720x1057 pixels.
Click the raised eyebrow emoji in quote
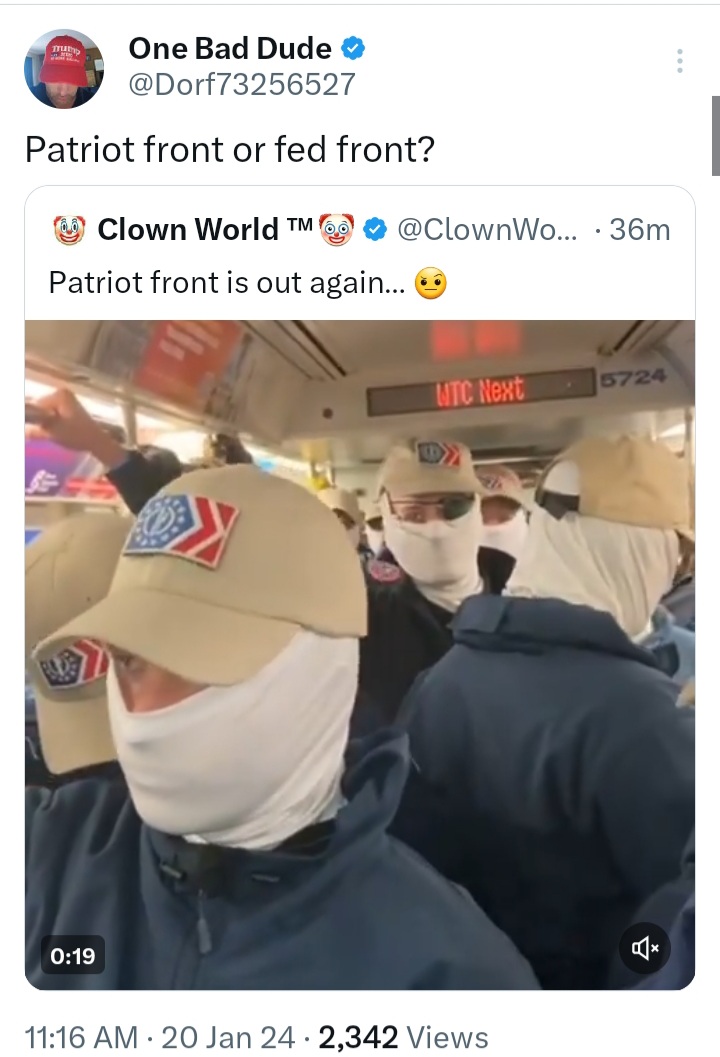click(431, 282)
